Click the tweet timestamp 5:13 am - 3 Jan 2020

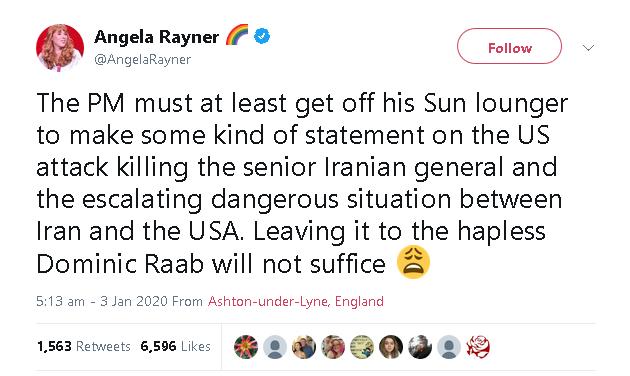pyautogui.click(x=102, y=301)
